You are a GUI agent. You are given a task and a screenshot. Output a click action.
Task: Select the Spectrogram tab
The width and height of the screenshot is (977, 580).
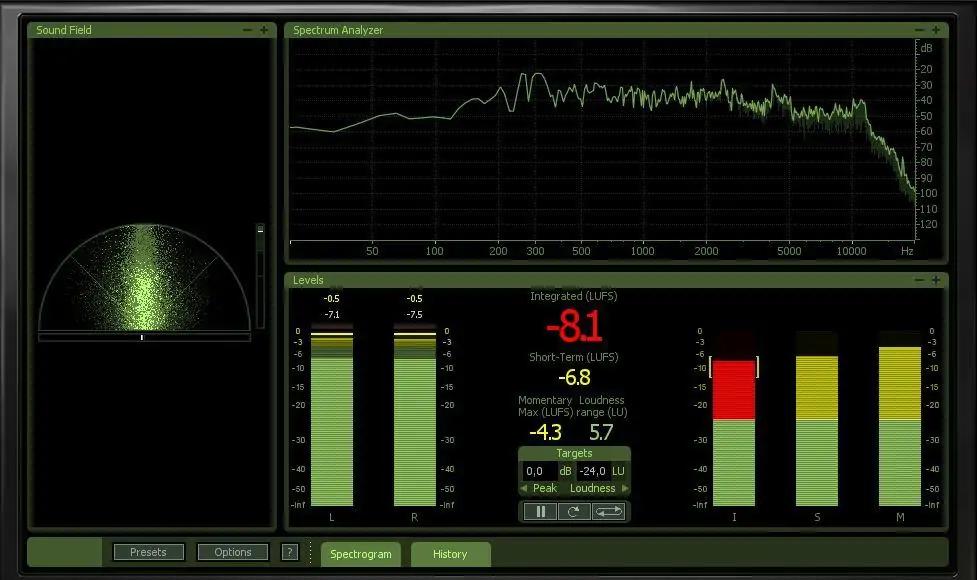point(361,554)
